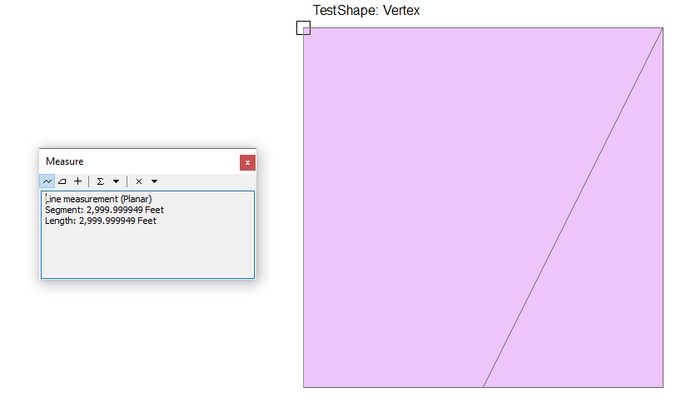691x412 pixels.
Task: Click the Segment 2,999.999949 Feet line
Action: [x=104, y=210]
